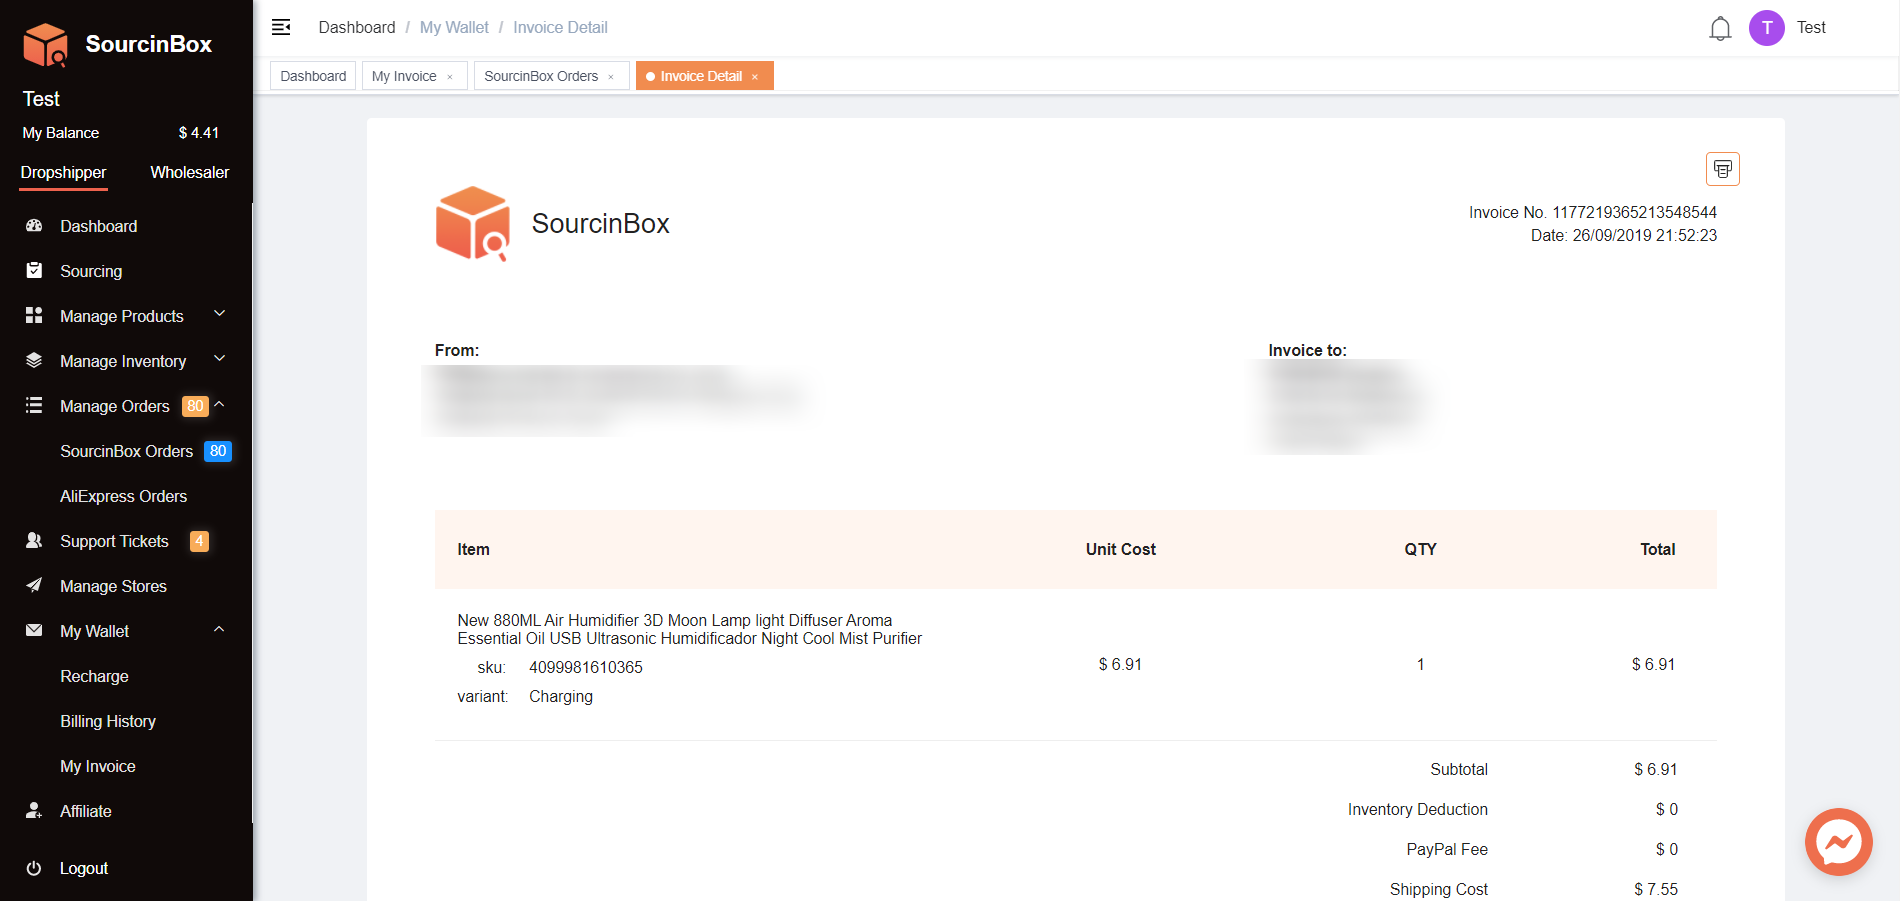1900x901 pixels.
Task: Print invoice using the printer icon
Action: [x=1722, y=169]
